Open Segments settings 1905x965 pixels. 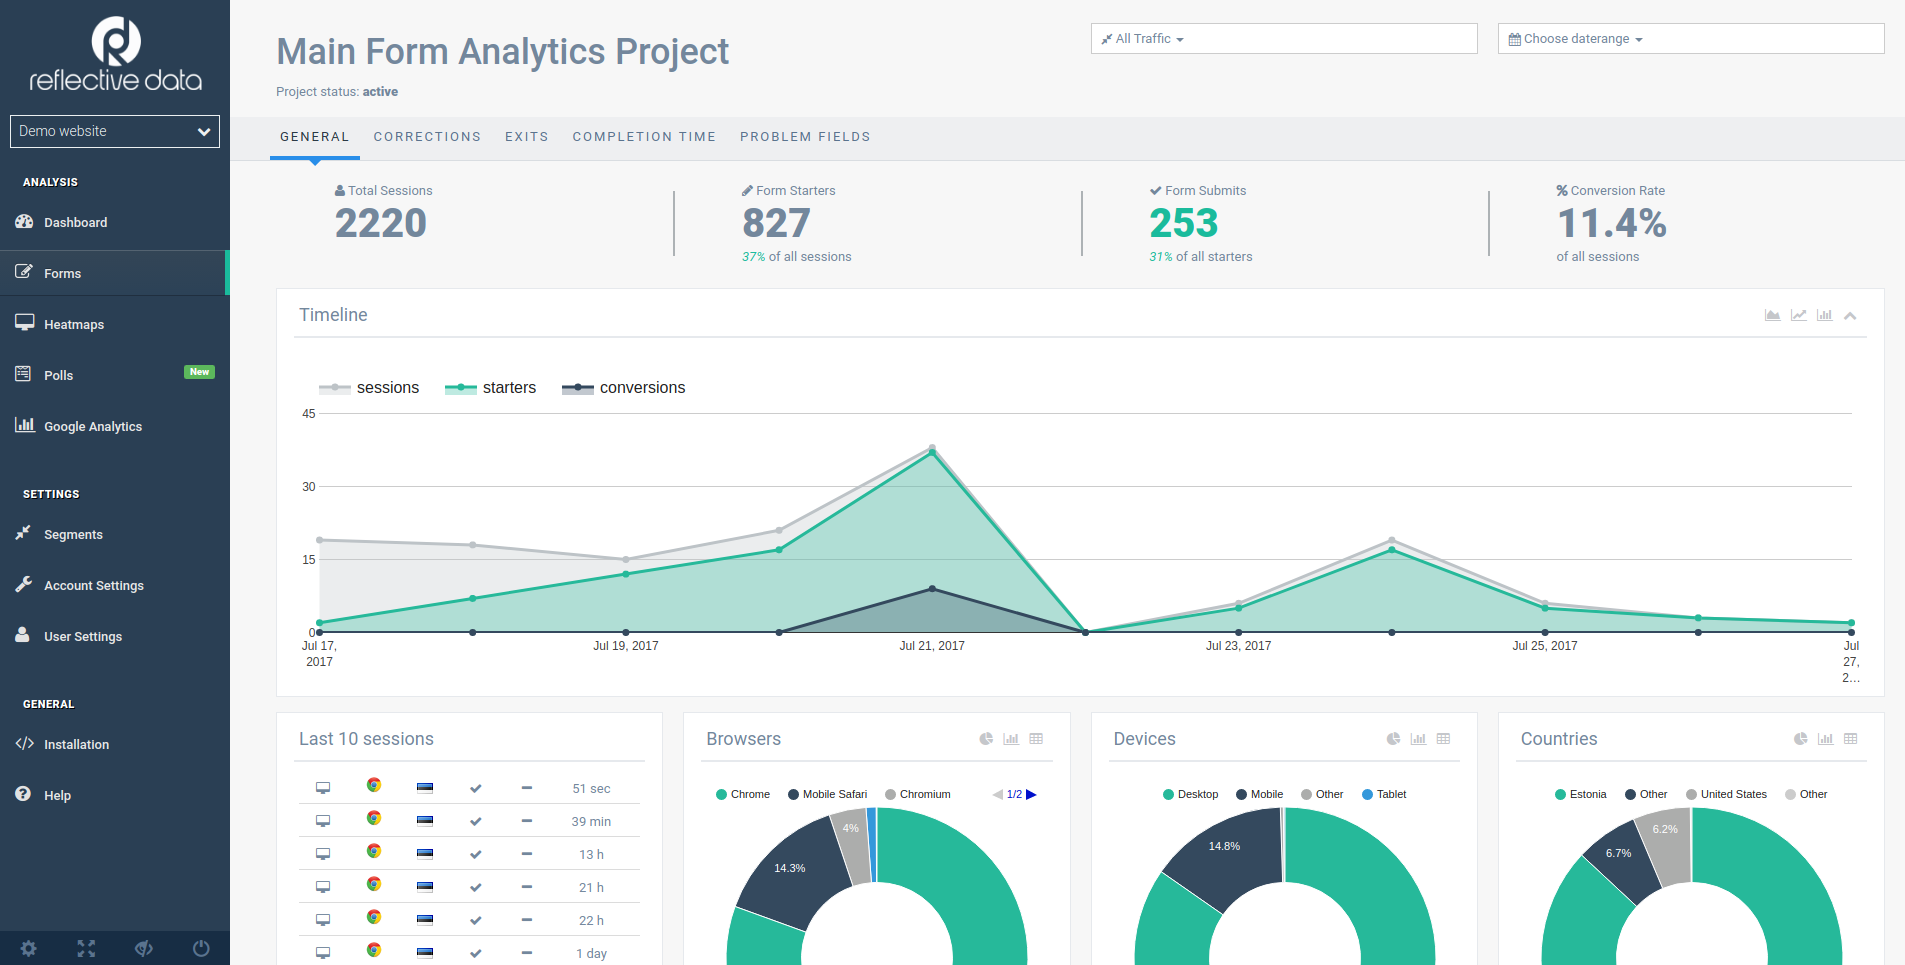coord(115,534)
